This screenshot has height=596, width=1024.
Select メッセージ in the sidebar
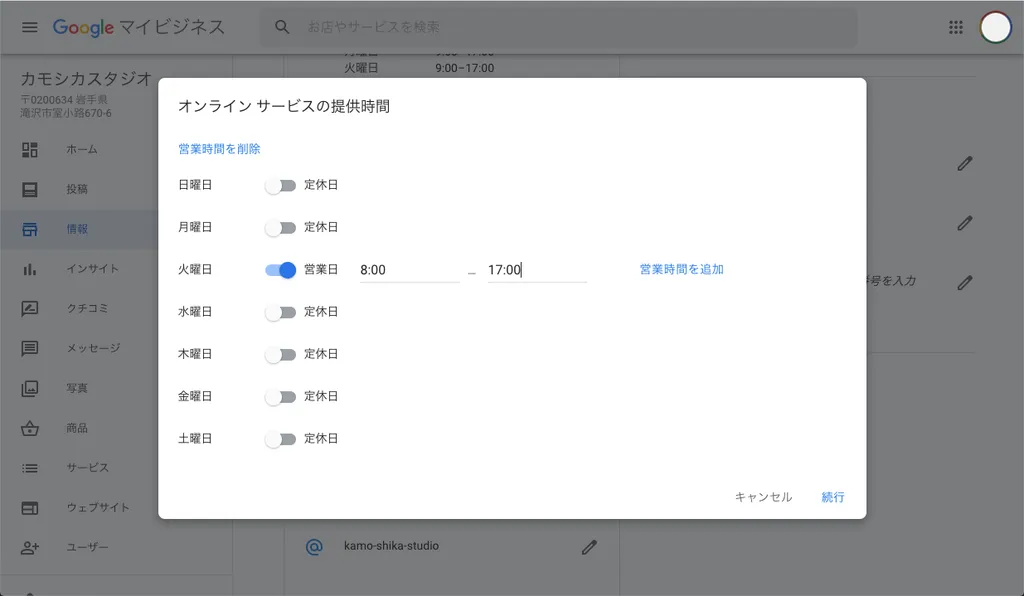[93, 349]
